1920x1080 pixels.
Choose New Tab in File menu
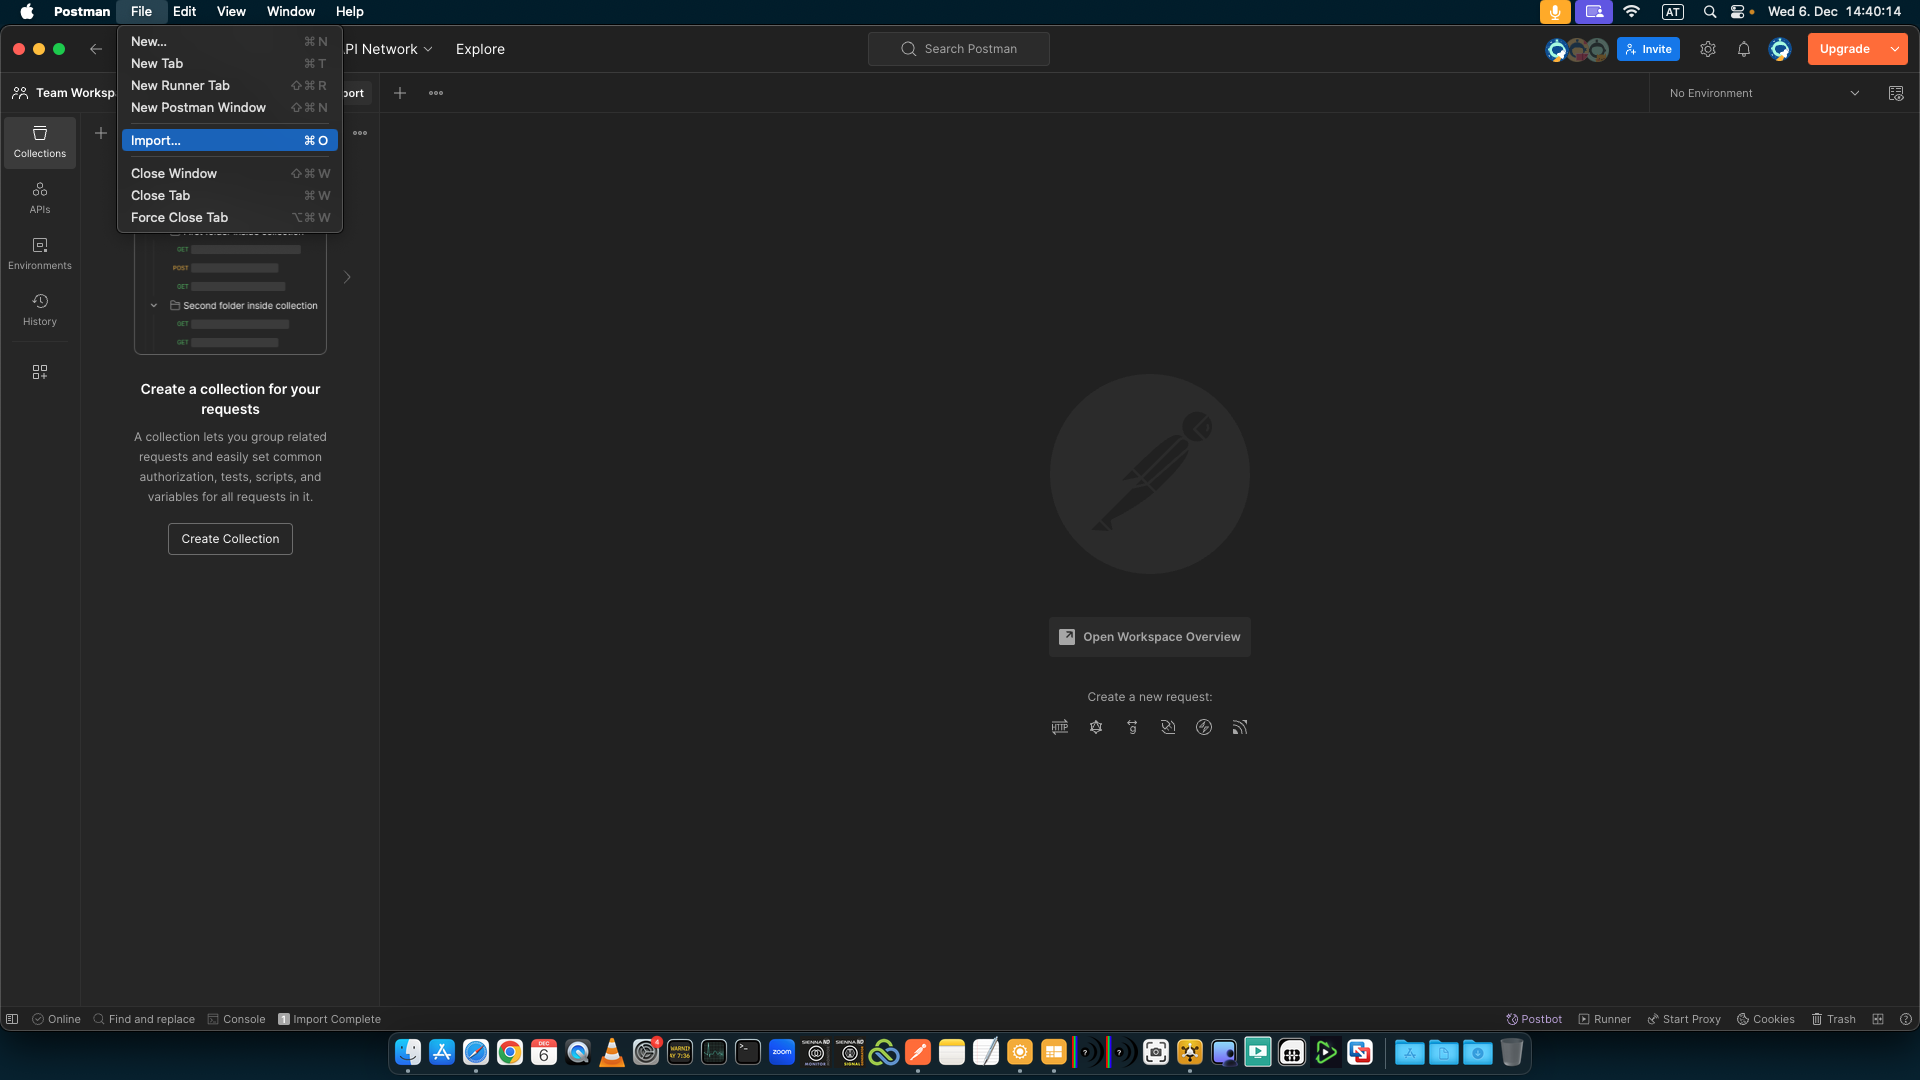pyautogui.click(x=230, y=63)
